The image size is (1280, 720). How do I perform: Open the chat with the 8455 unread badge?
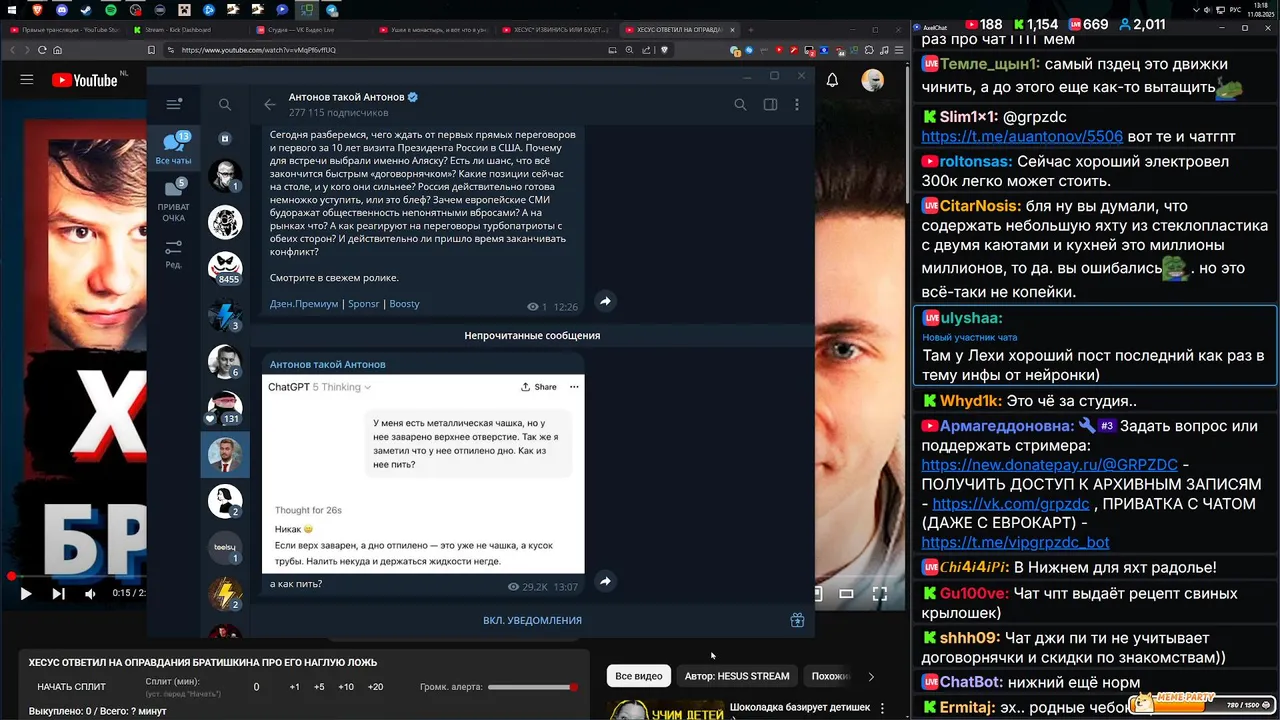pos(225,268)
